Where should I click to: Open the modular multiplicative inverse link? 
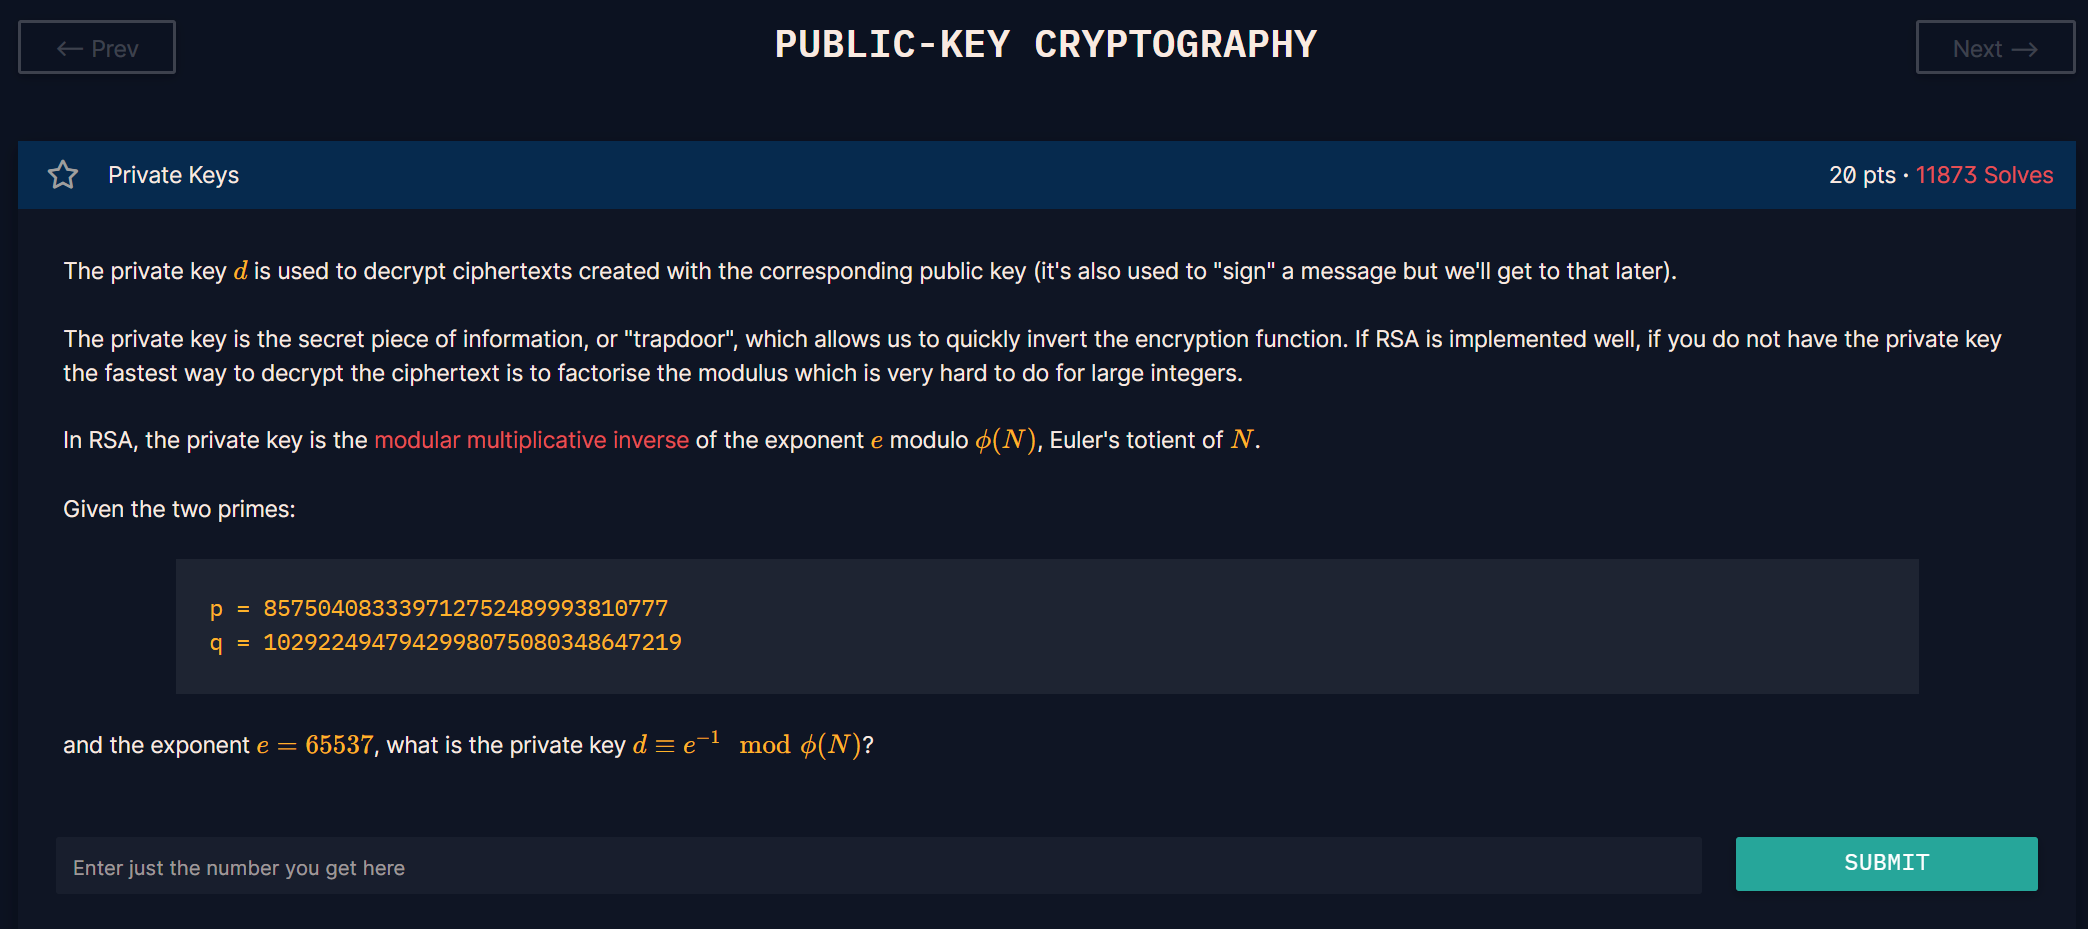click(531, 440)
